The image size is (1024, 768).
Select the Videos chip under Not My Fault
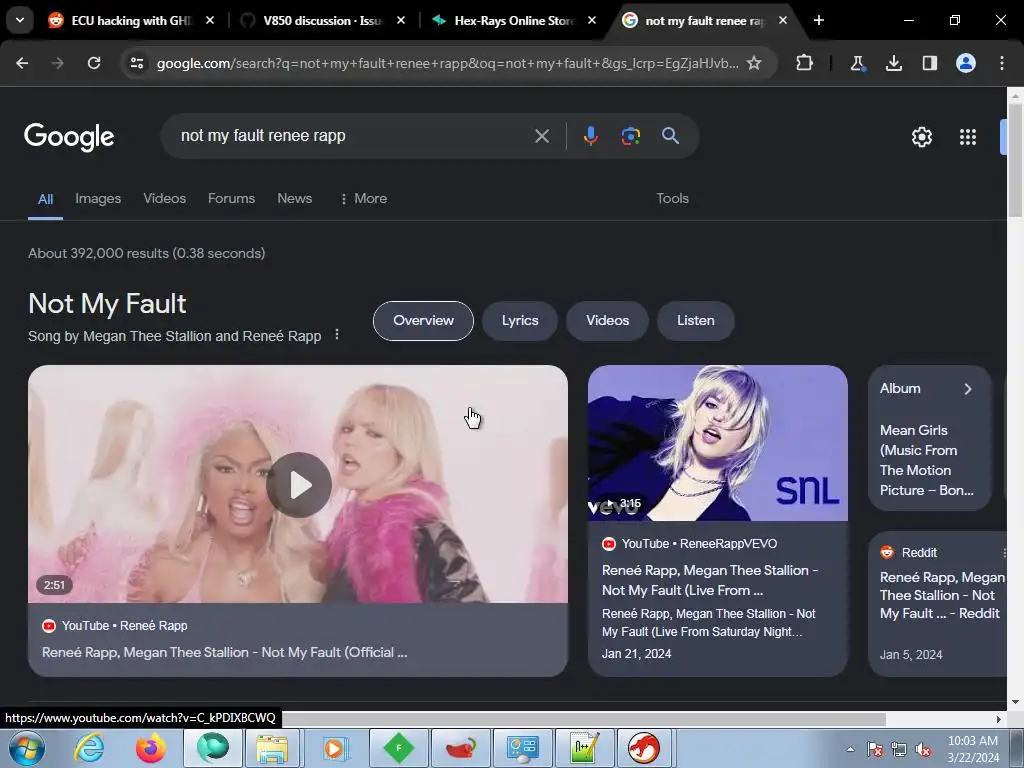tap(607, 321)
